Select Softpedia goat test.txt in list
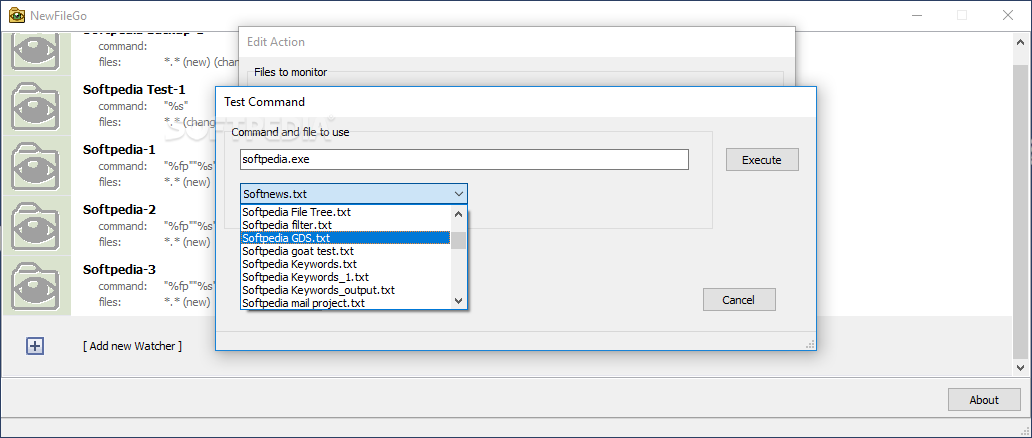The image size is (1032, 438). (346, 251)
